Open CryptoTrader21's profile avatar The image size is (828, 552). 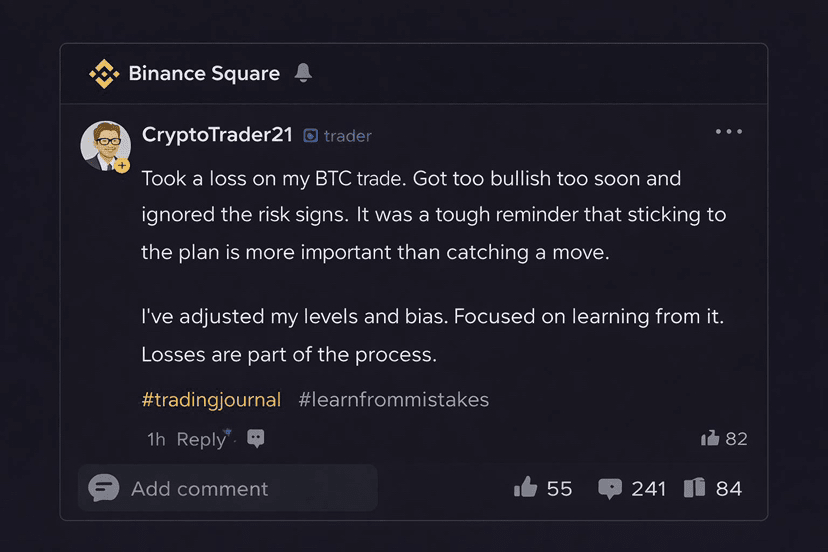[x=105, y=146]
